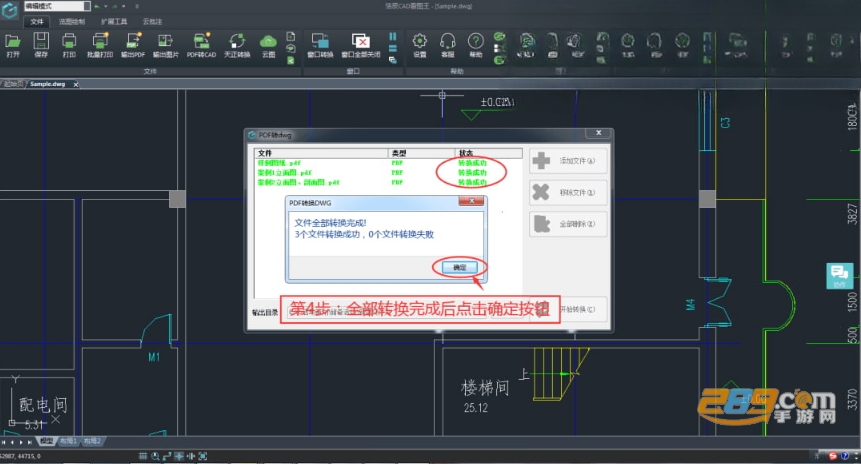The height and width of the screenshot is (464, 861).
Task: Click the 状态 column header
Action: pyautogui.click(x=489, y=153)
